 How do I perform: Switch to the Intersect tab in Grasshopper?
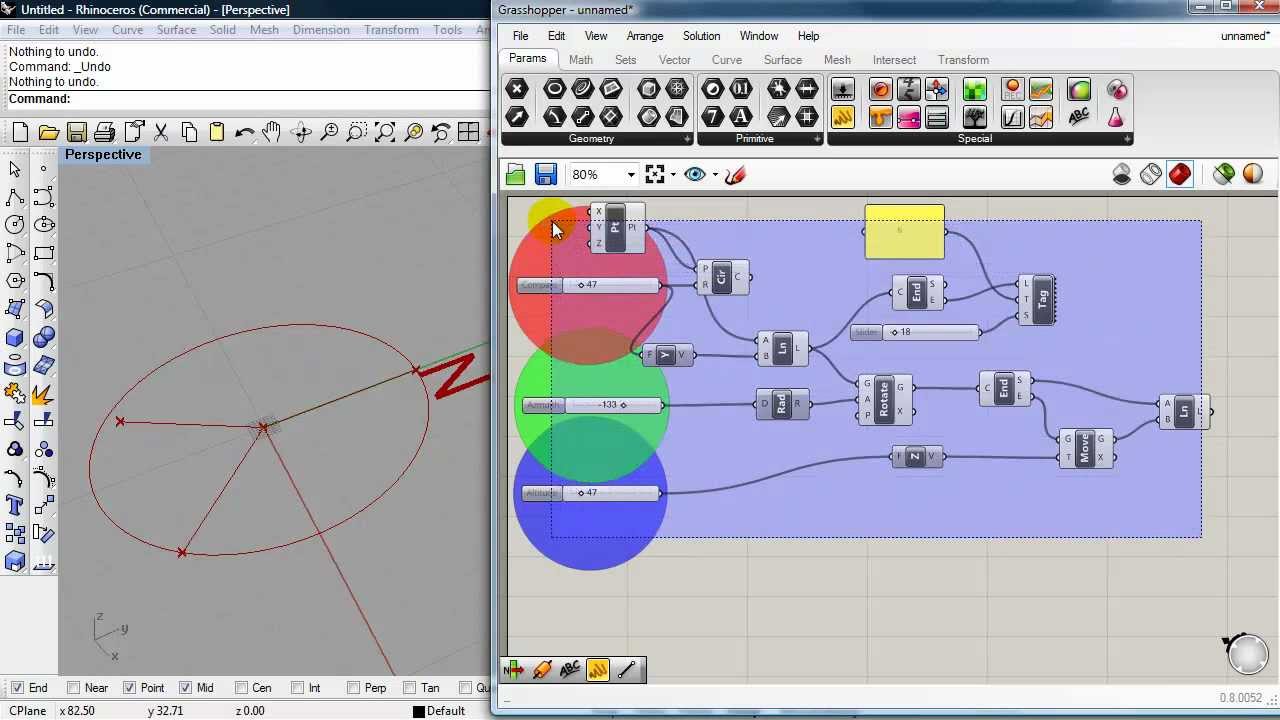894,60
